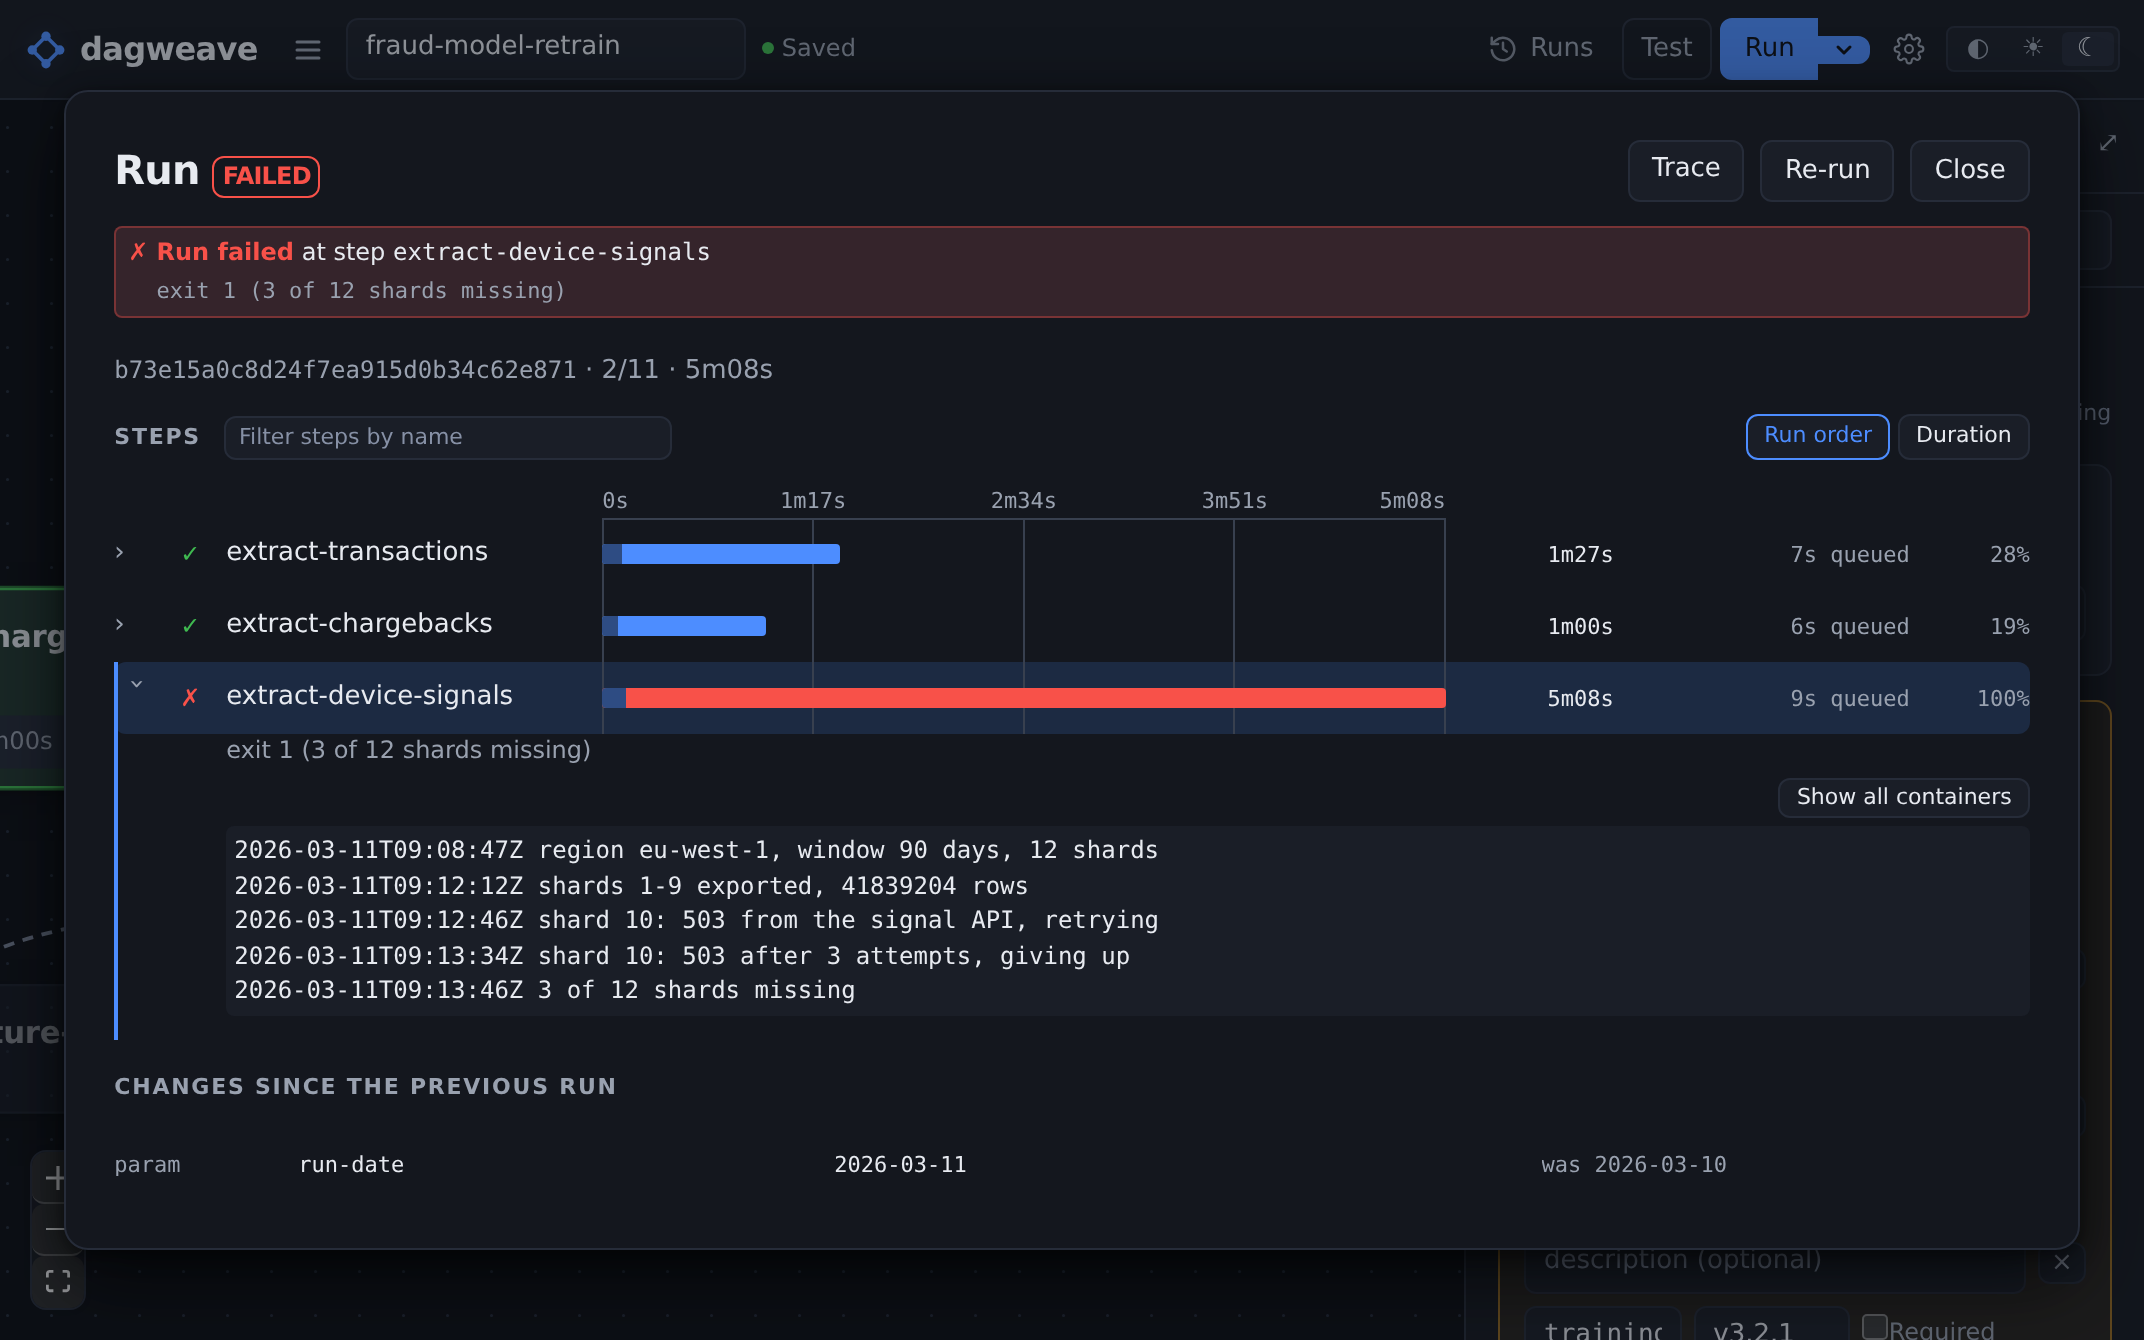Focus the Filter steps by name field

pyautogui.click(x=447, y=437)
